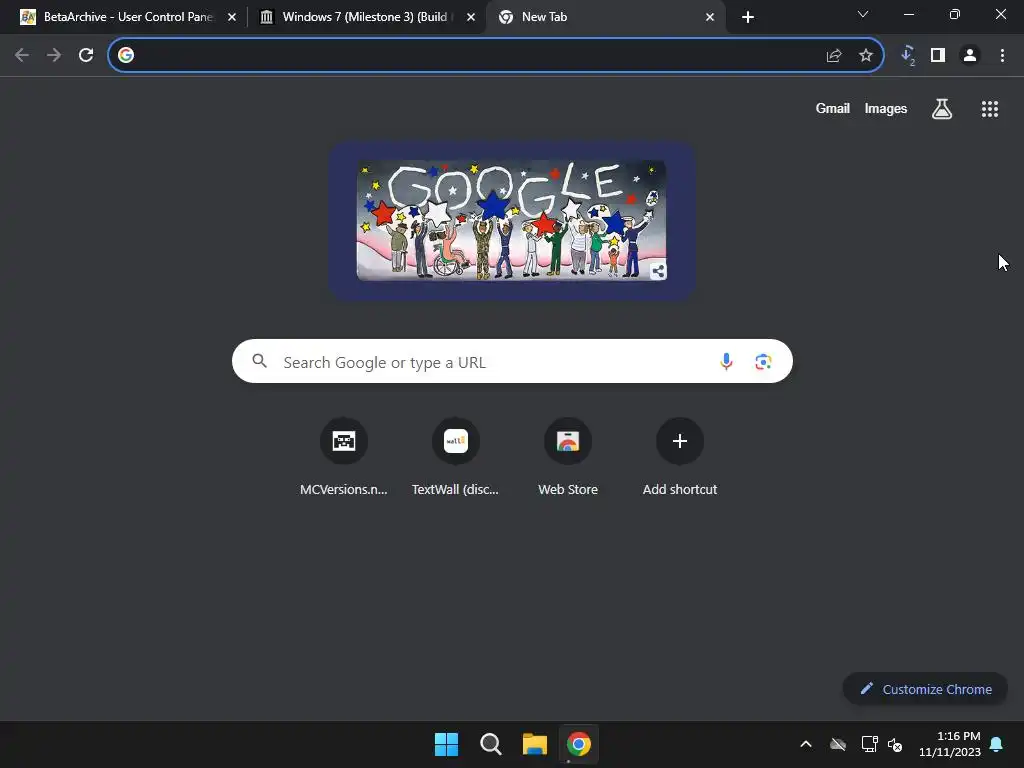Open the Google apps grid
The image size is (1024, 768).
pyautogui.click(x=990, y=109)
